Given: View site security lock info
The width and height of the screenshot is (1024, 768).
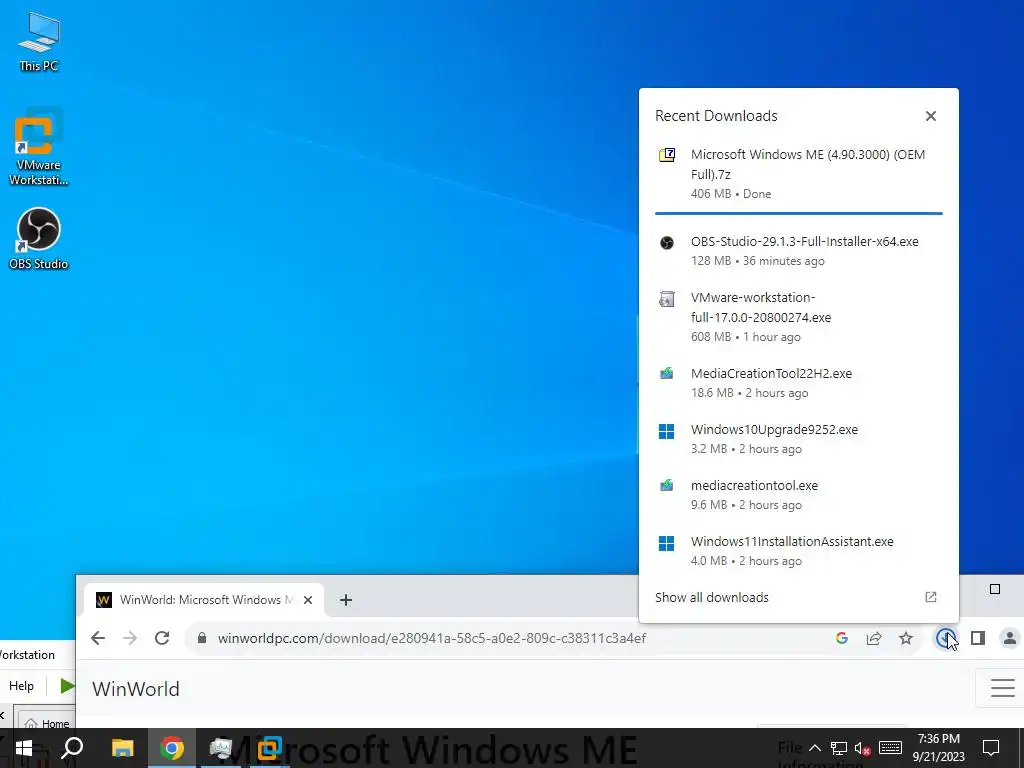Looking at the screenshot, I should 202,638.
